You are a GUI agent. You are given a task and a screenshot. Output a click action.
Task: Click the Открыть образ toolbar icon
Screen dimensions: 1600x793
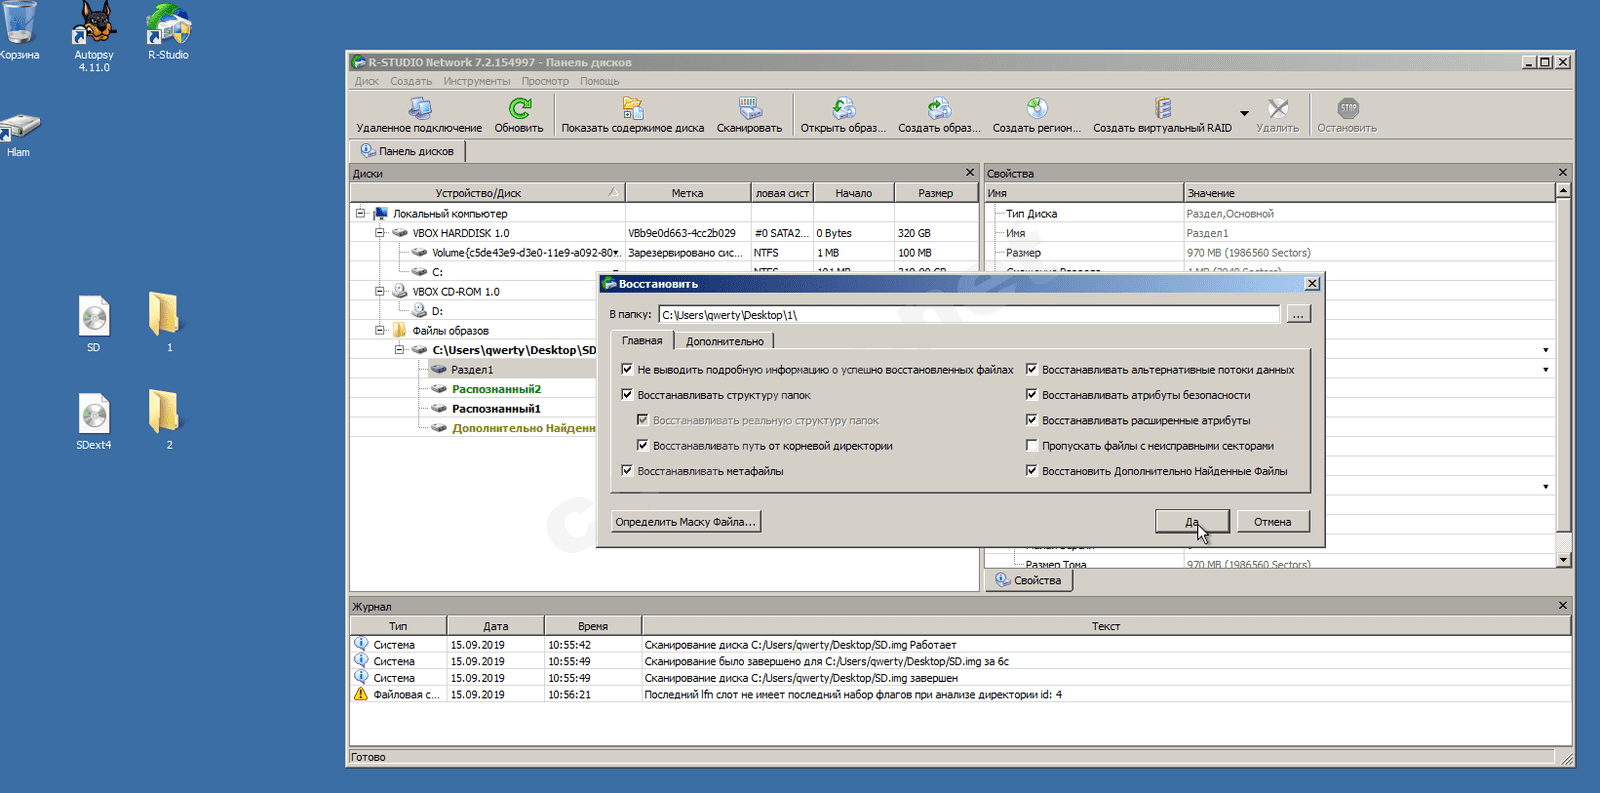[x=843, y=109]
